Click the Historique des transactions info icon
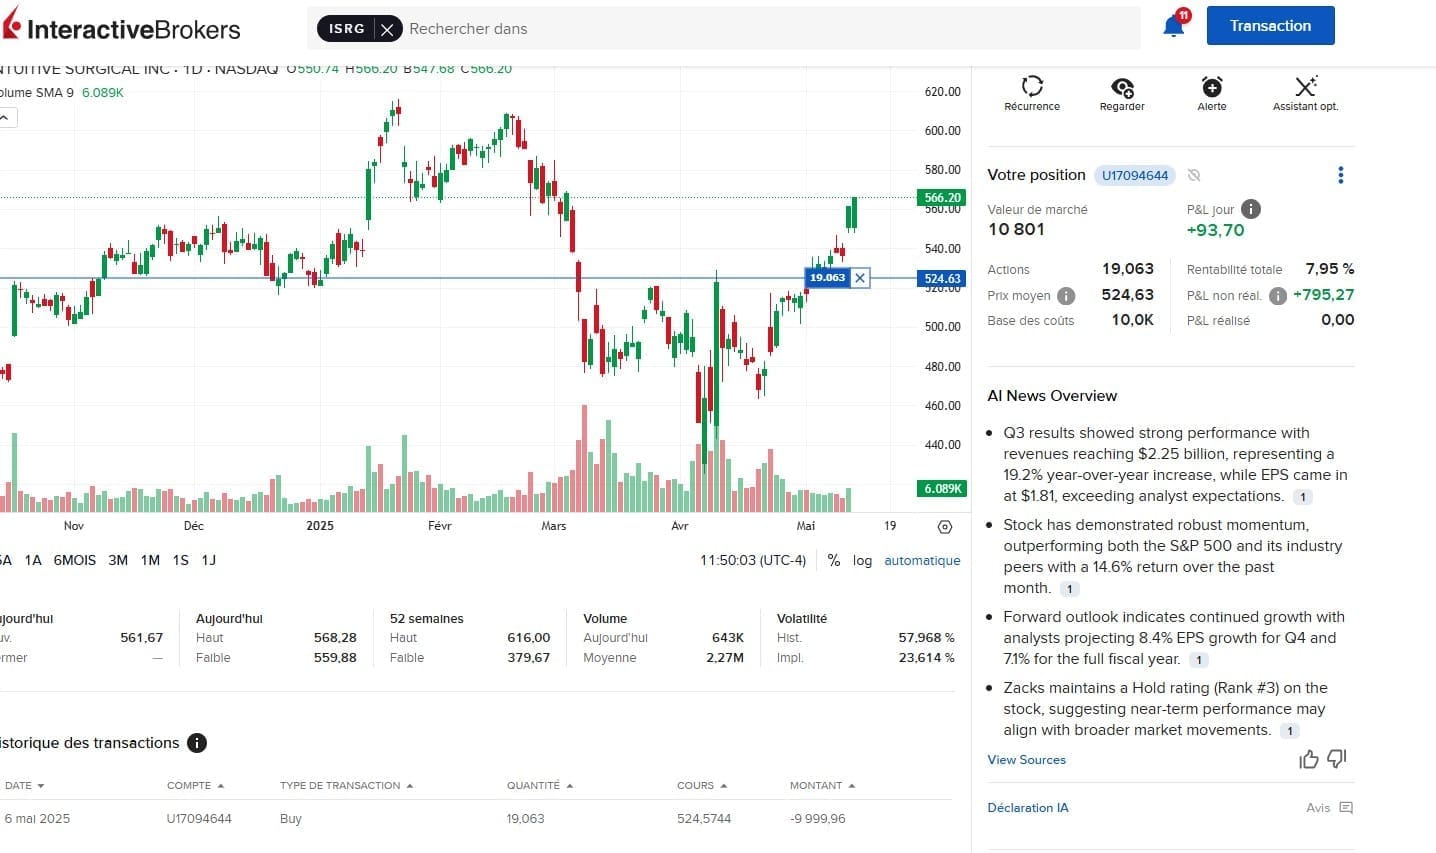Image resolution: width=1436 pixels, height=853 pixels. pos(197,743)
